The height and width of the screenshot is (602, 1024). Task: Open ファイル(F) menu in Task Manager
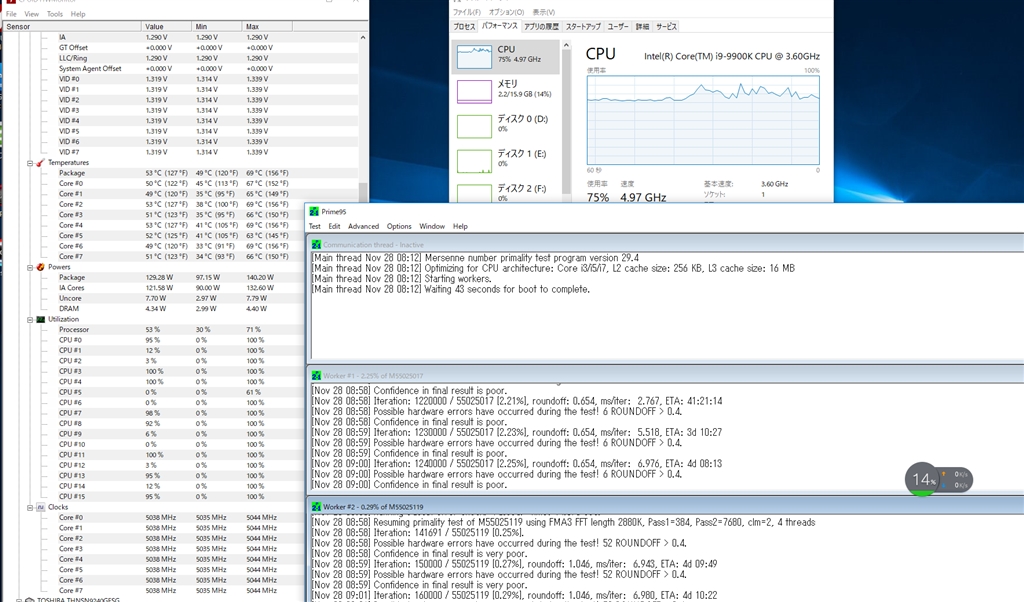tap(467, 12)
